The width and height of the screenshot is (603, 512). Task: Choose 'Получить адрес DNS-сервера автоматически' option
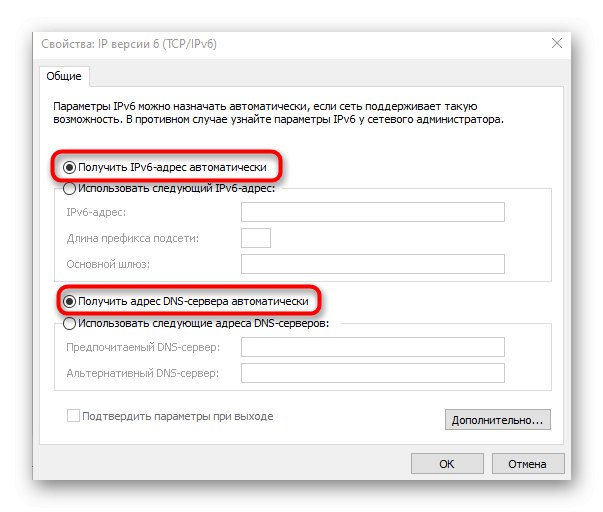tap(70, 300)
